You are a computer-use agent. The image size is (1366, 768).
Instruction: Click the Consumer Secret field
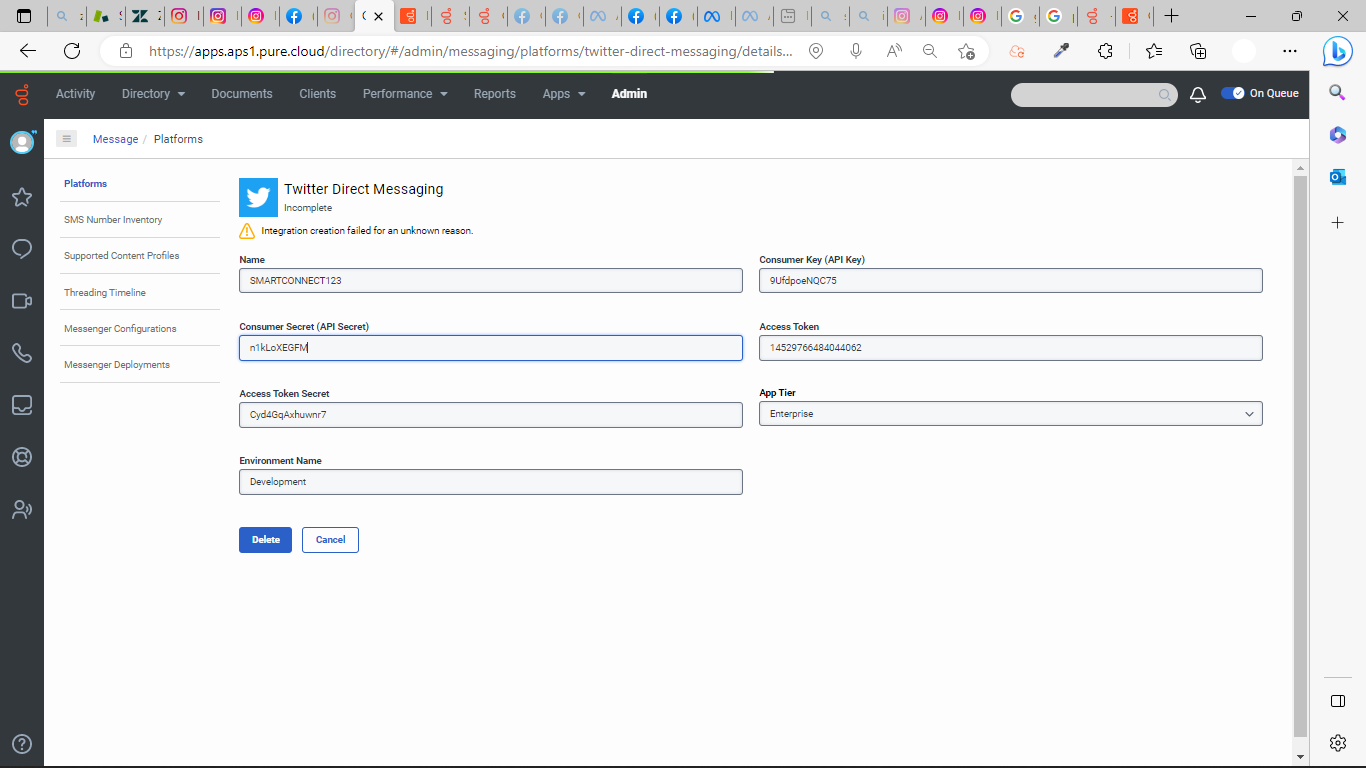(491, 348)
